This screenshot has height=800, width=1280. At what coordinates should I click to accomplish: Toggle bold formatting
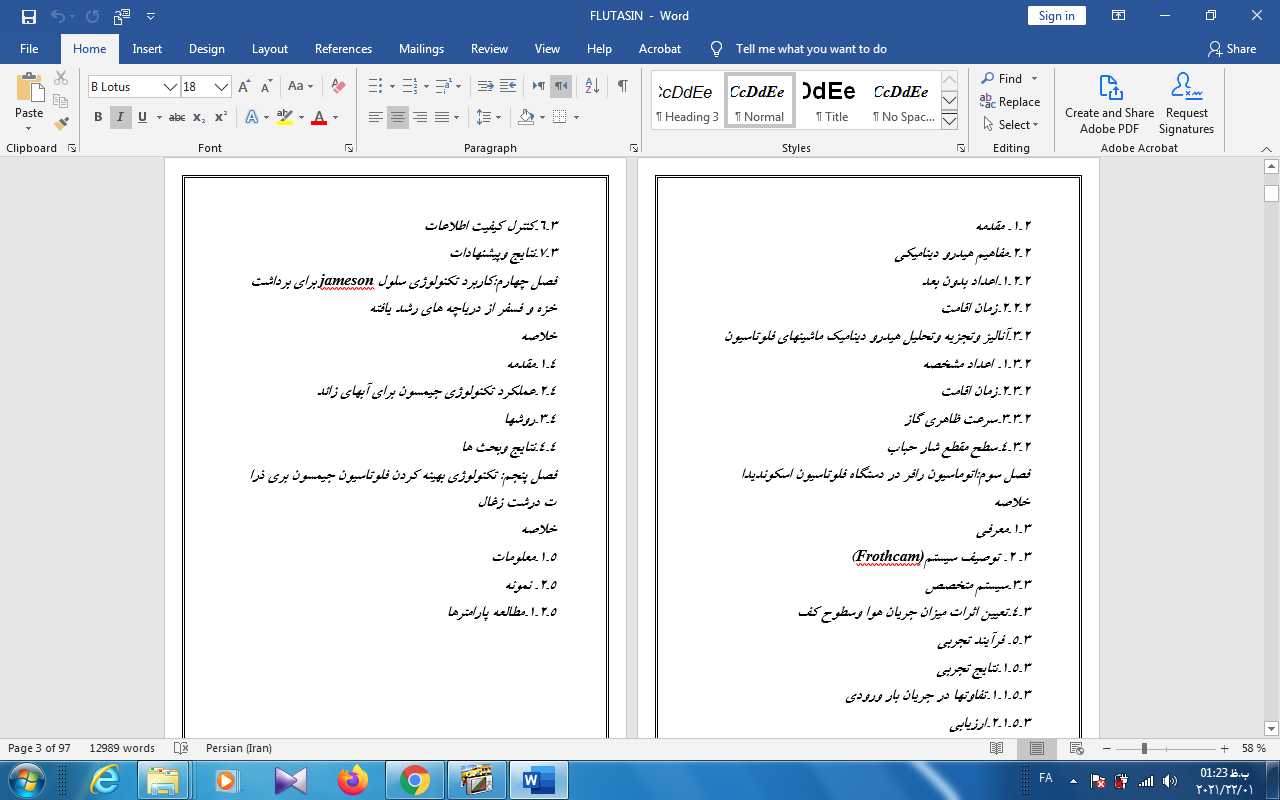98,118
